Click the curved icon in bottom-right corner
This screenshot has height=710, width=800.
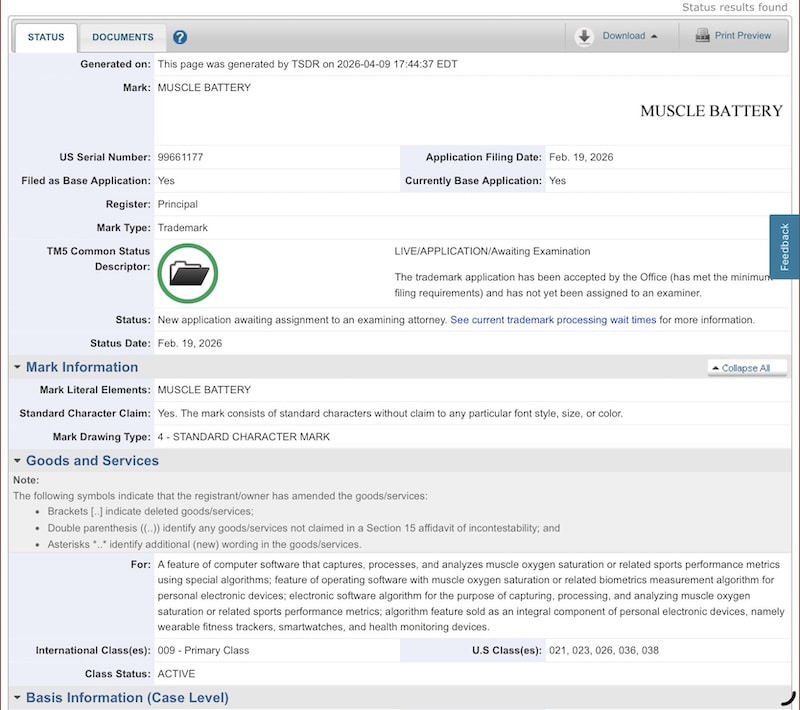coord(787,696)
